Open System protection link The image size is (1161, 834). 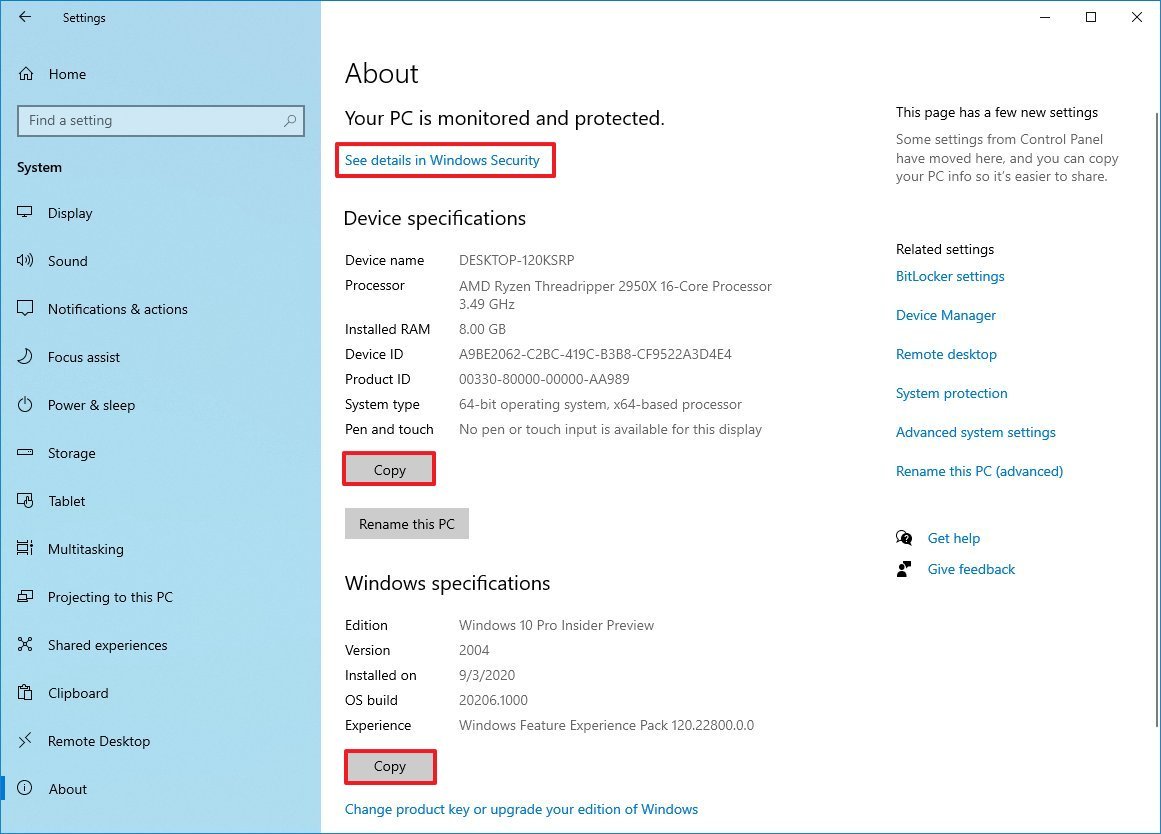point(951,393)
